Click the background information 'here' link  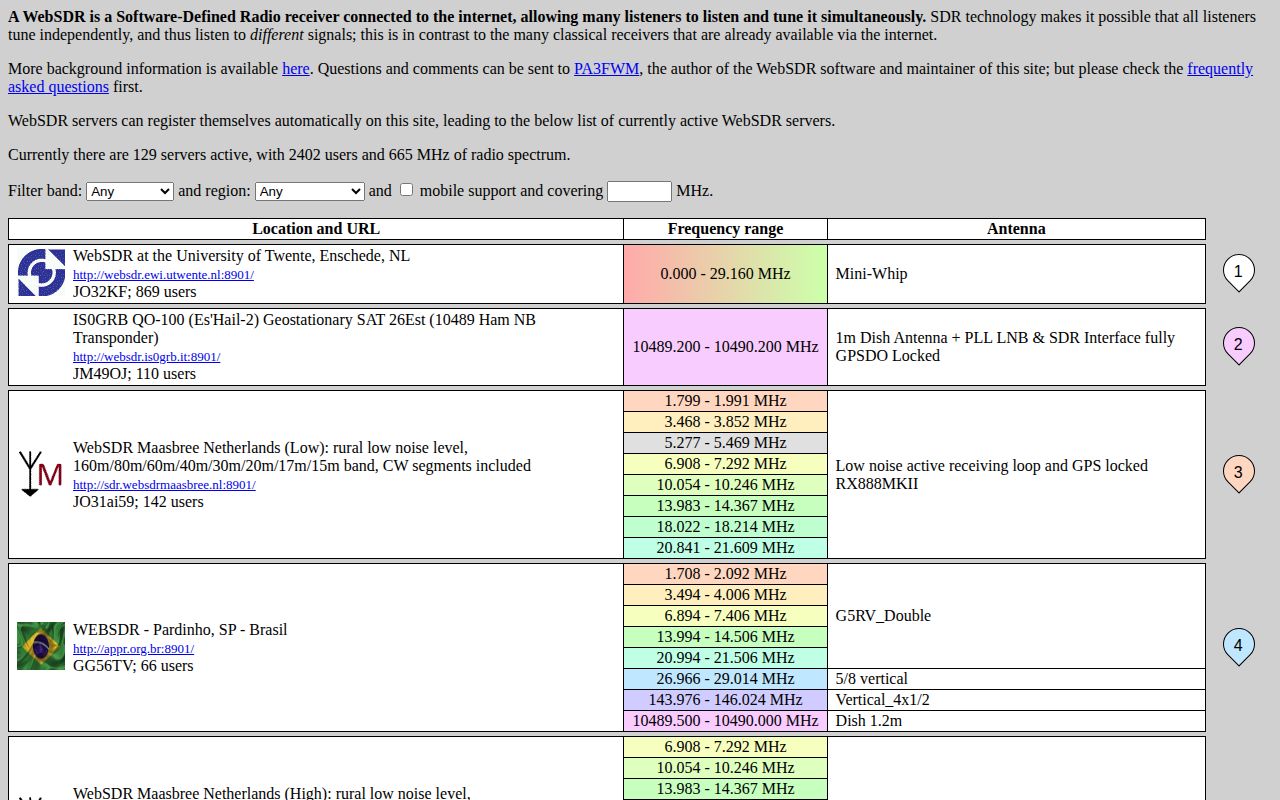[296, 68]
